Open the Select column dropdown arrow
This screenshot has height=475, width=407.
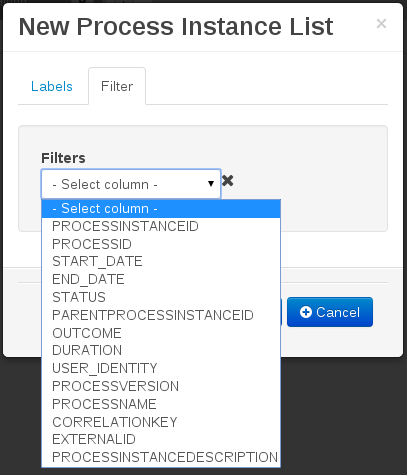pos(211,184)
